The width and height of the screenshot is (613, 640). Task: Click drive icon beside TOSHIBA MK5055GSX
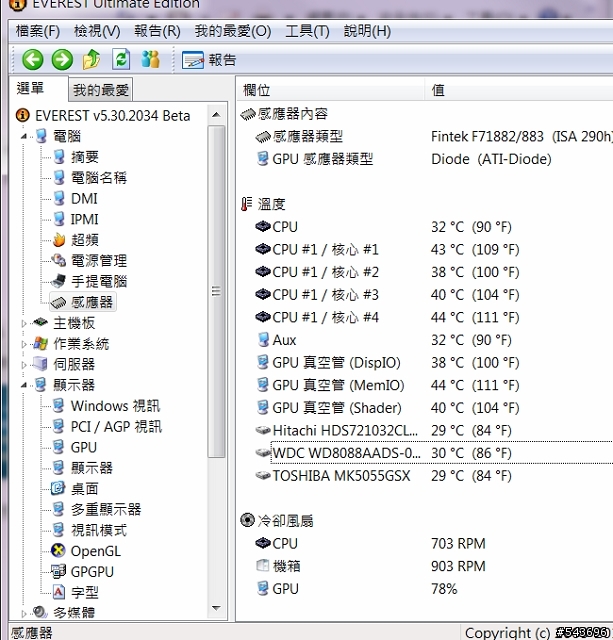tap(263, 476)
